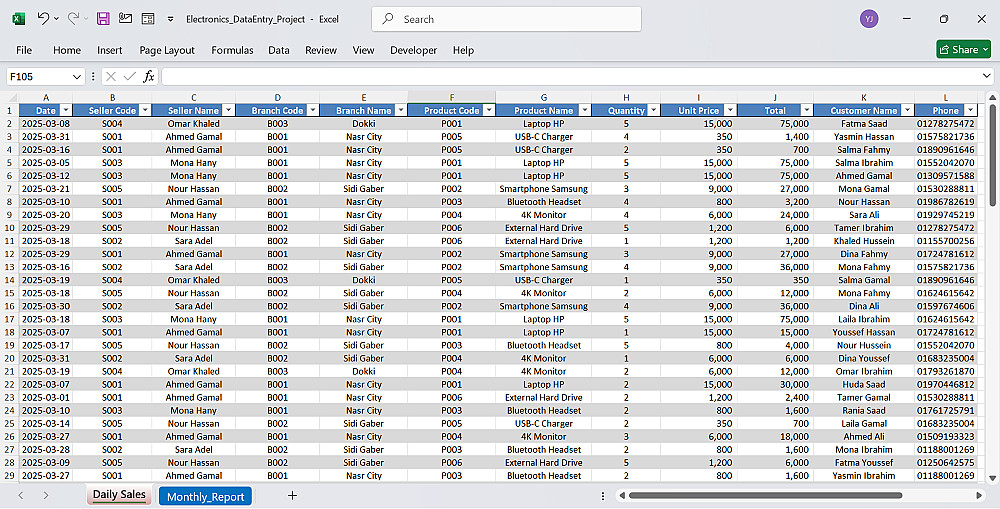The image size is (1000, 509).
Task: Open the undo history dropdown arrow
Action: pyautogui.click(x=57, y=19)
